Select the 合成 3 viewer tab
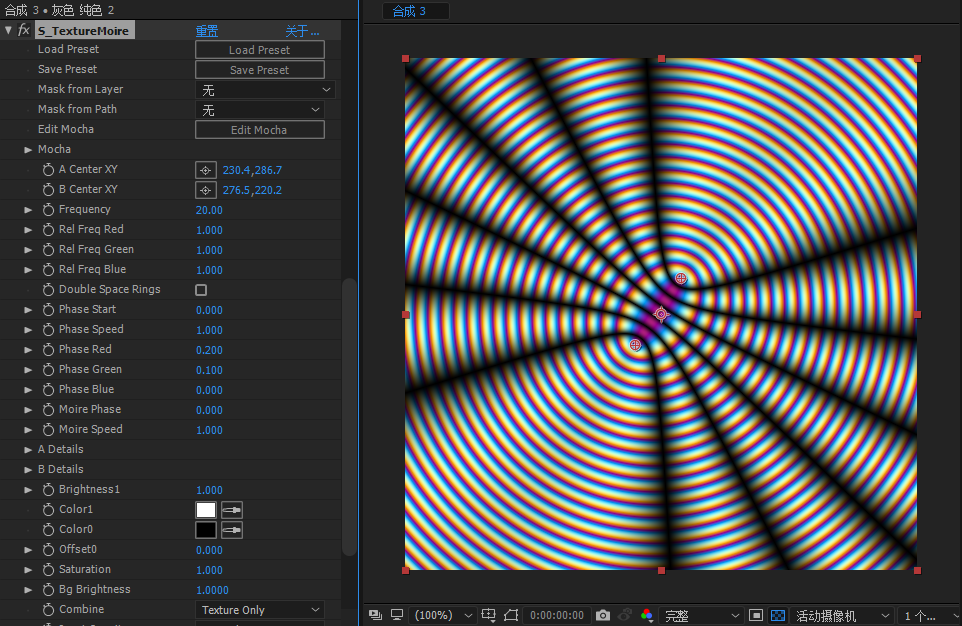This screenshot has height=626, width=962. tap(409, 11)
